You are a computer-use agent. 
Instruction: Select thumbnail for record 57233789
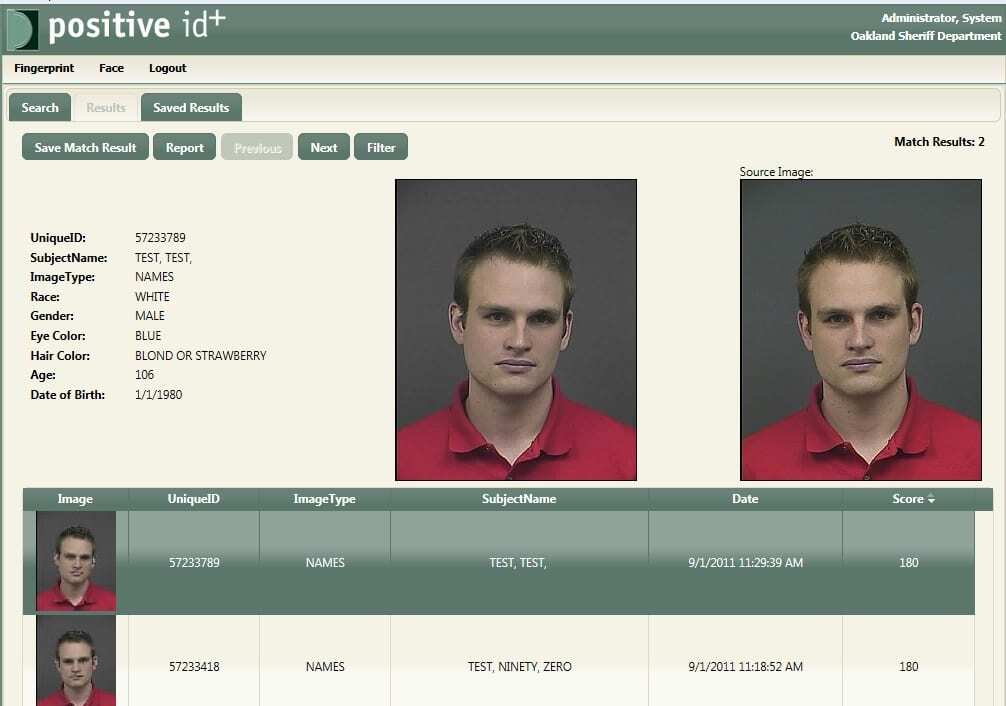[x=76, y=561]
